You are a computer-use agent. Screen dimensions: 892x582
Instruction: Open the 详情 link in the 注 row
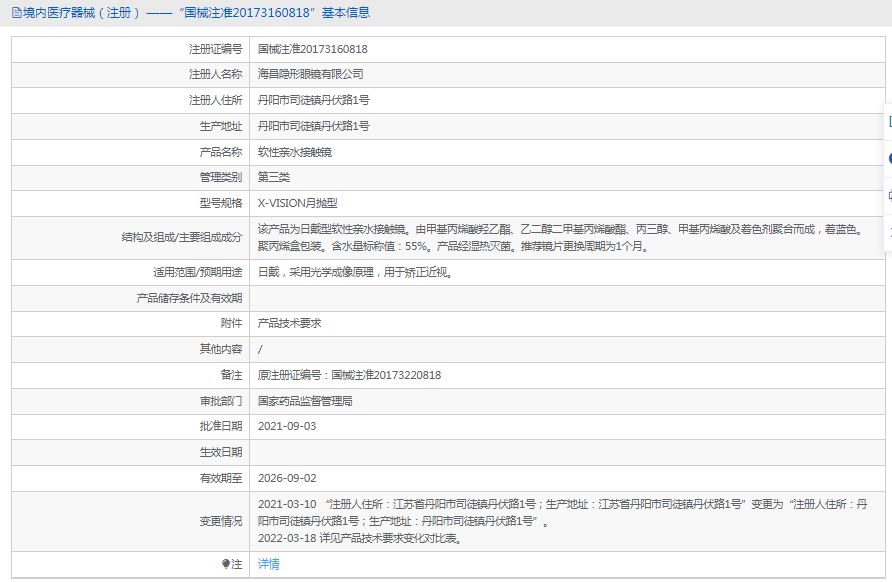[269, 564]
